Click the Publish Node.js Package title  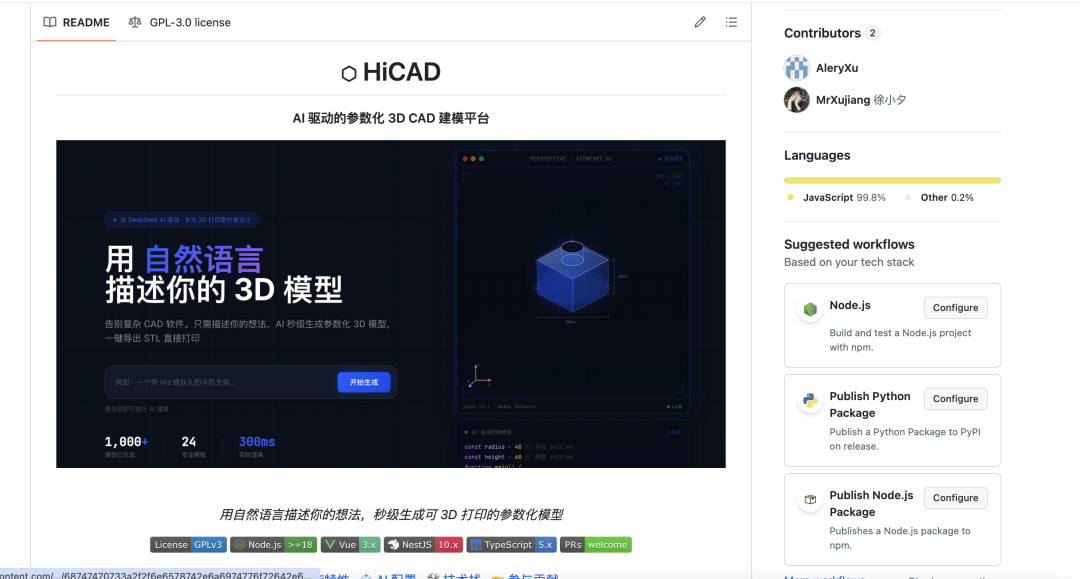(871, 504)
